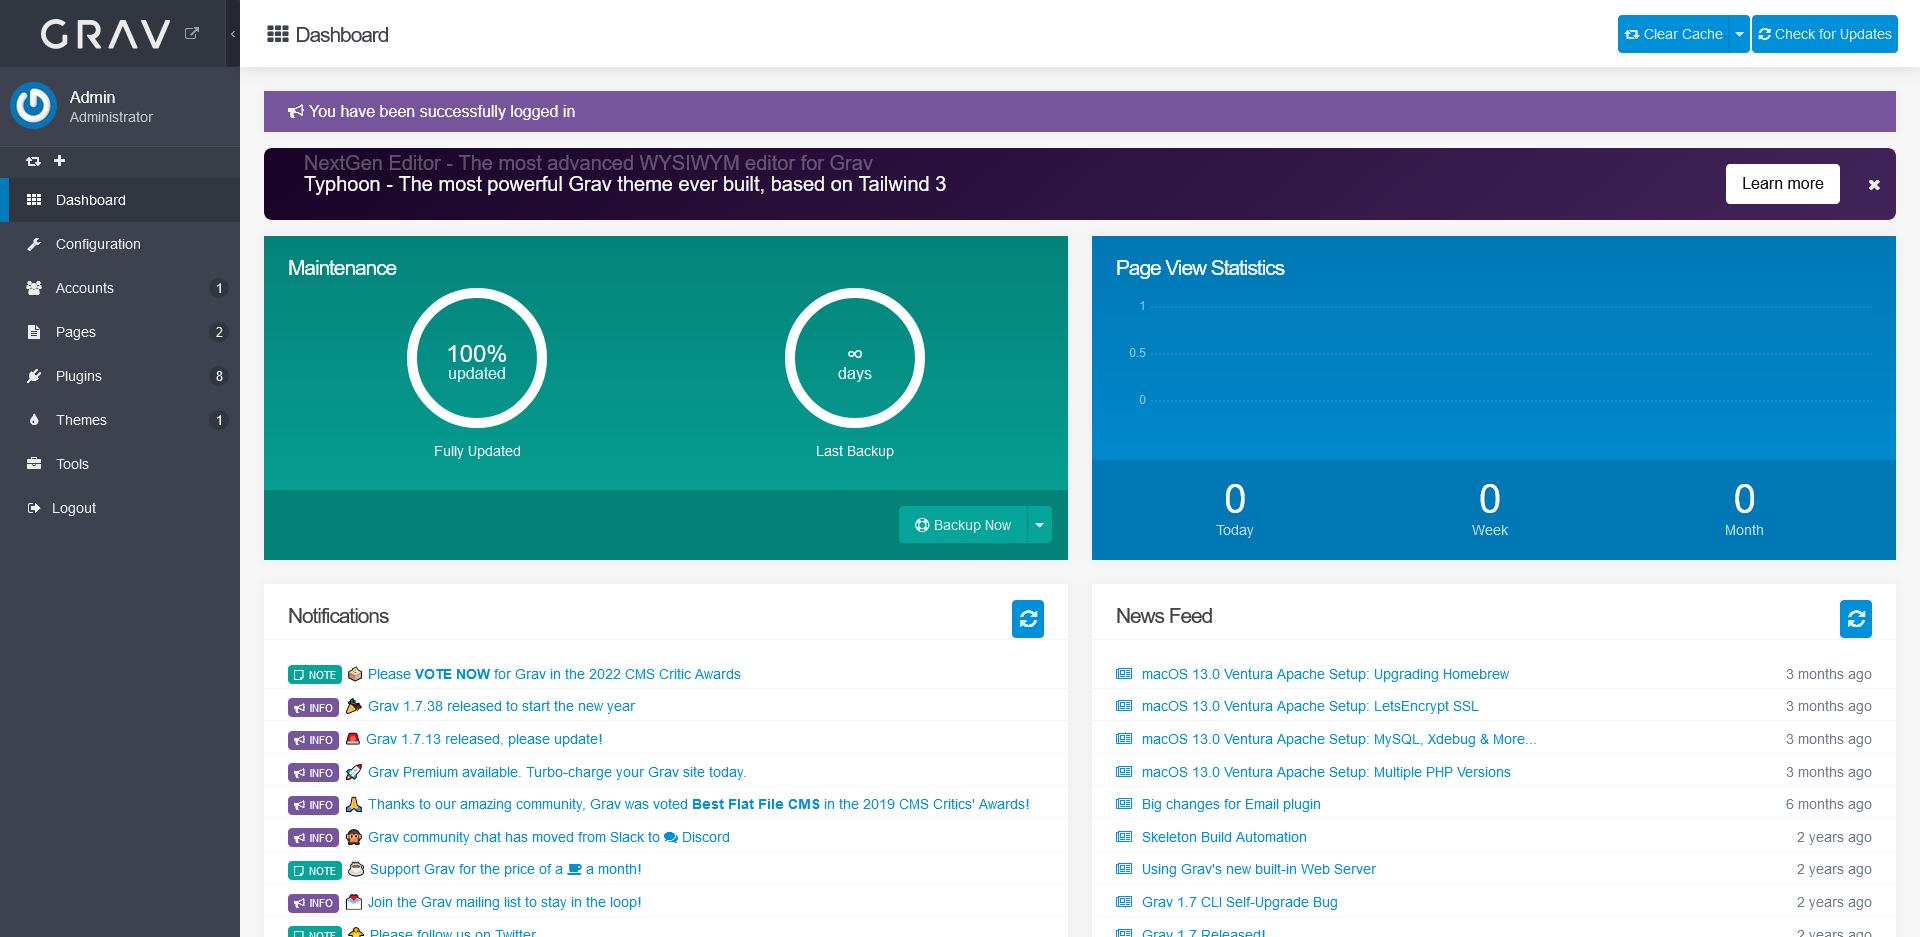1920x937 pixels.
Task: Click the INFO tag beside Grav 1.7.13 notification
Action: pos(314,740)
